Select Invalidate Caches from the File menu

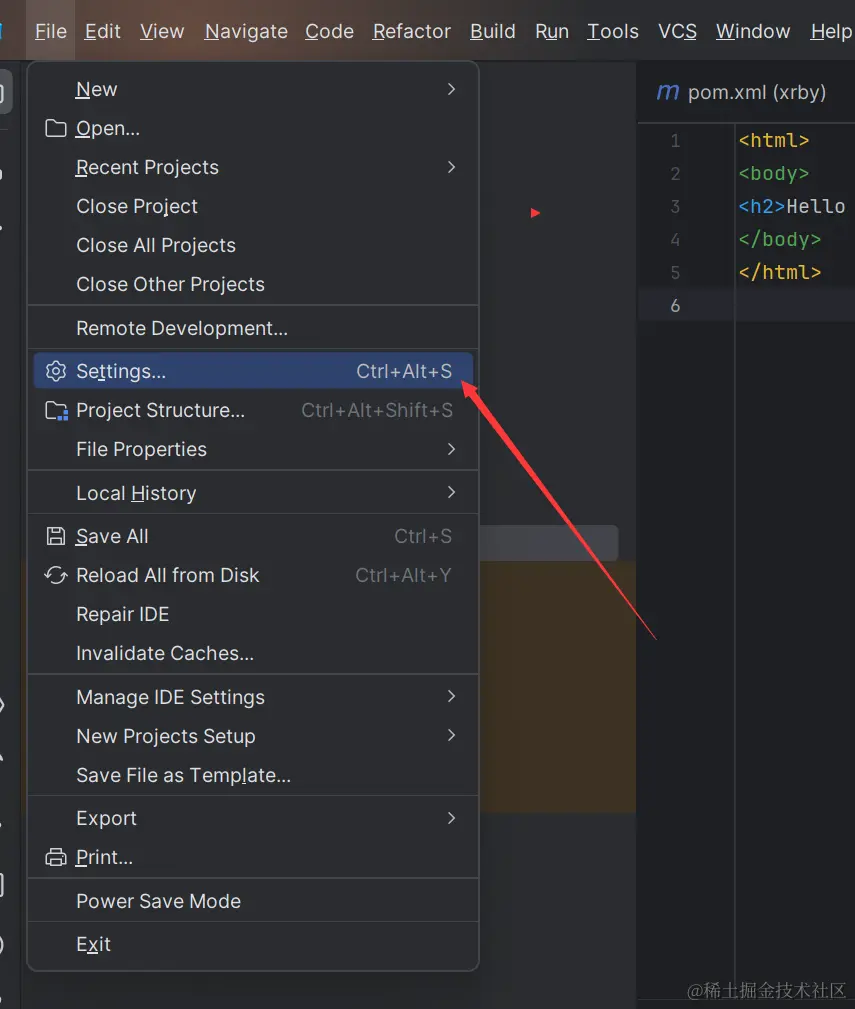pos(165,653)
